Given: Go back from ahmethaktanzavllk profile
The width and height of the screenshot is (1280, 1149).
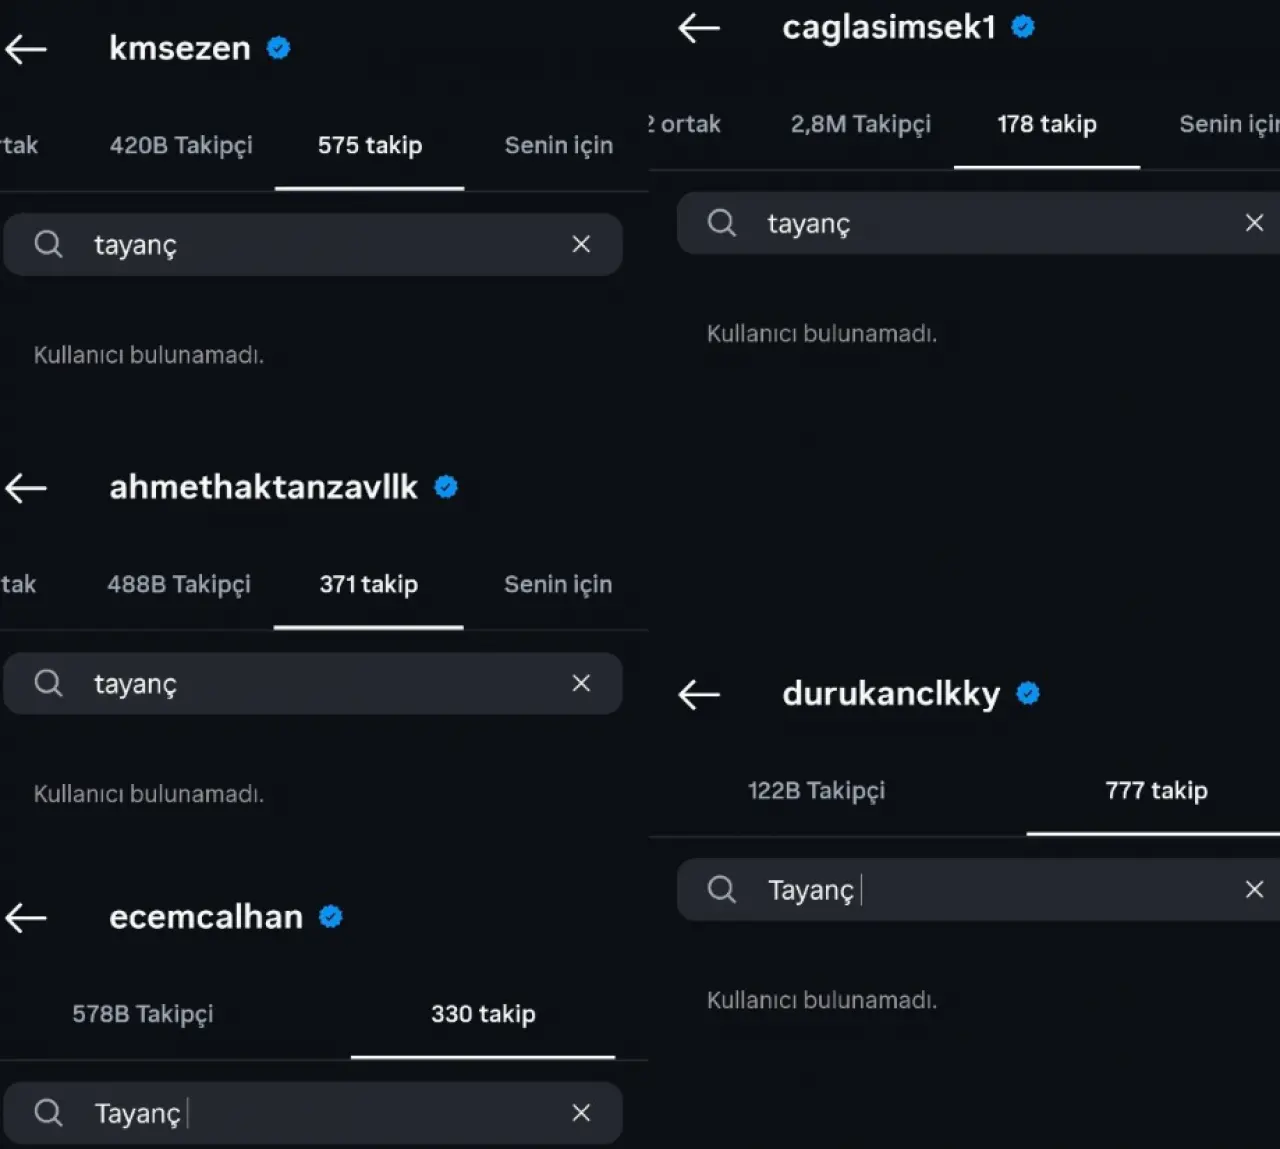Looking at the screenshot, I should [26, 488].
